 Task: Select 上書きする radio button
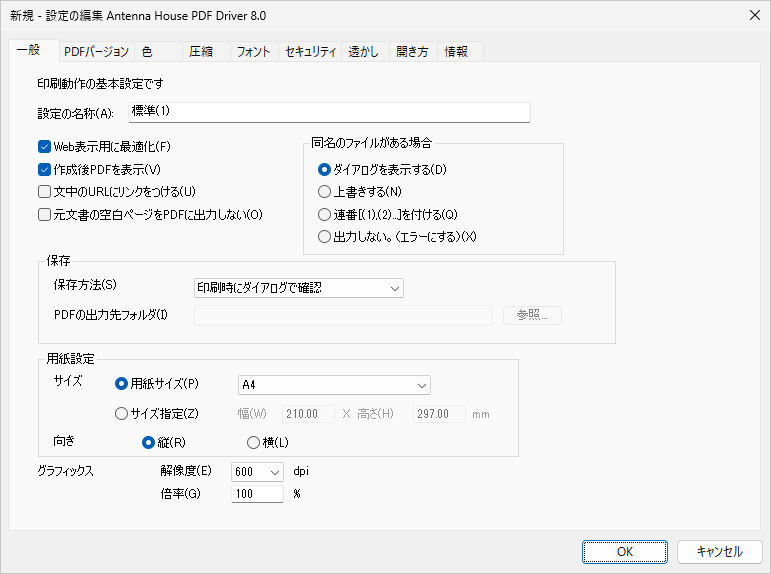[x=324, y=191]
